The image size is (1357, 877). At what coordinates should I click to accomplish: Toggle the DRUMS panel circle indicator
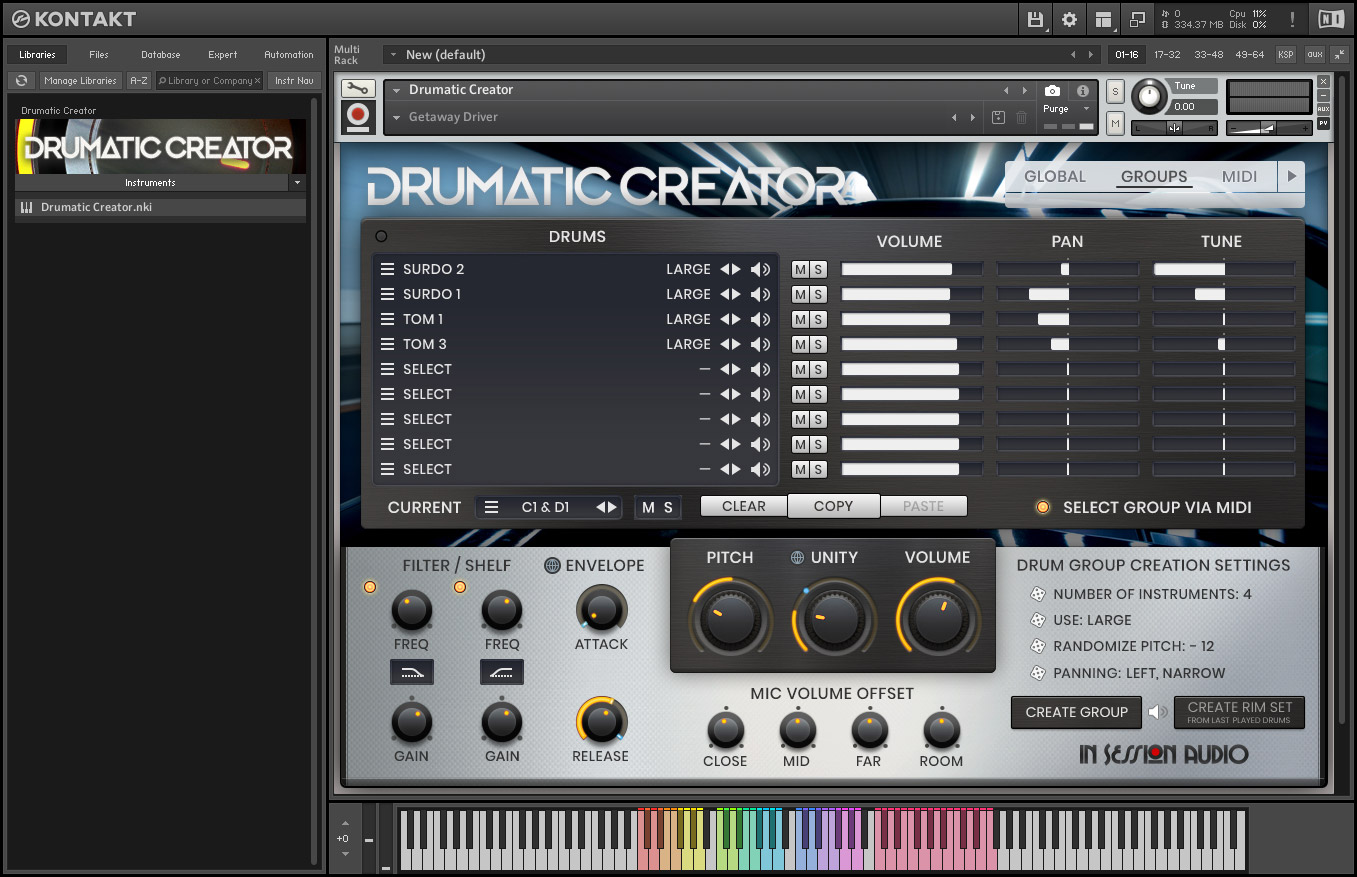[x=381, y=237]
